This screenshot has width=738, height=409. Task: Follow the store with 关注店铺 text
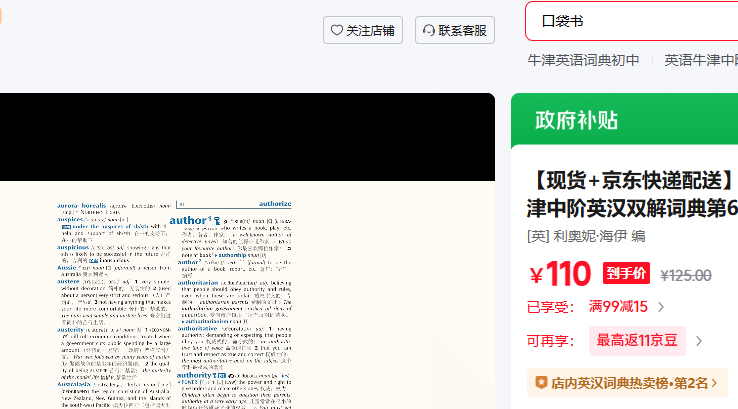click(x=370, y=31)
